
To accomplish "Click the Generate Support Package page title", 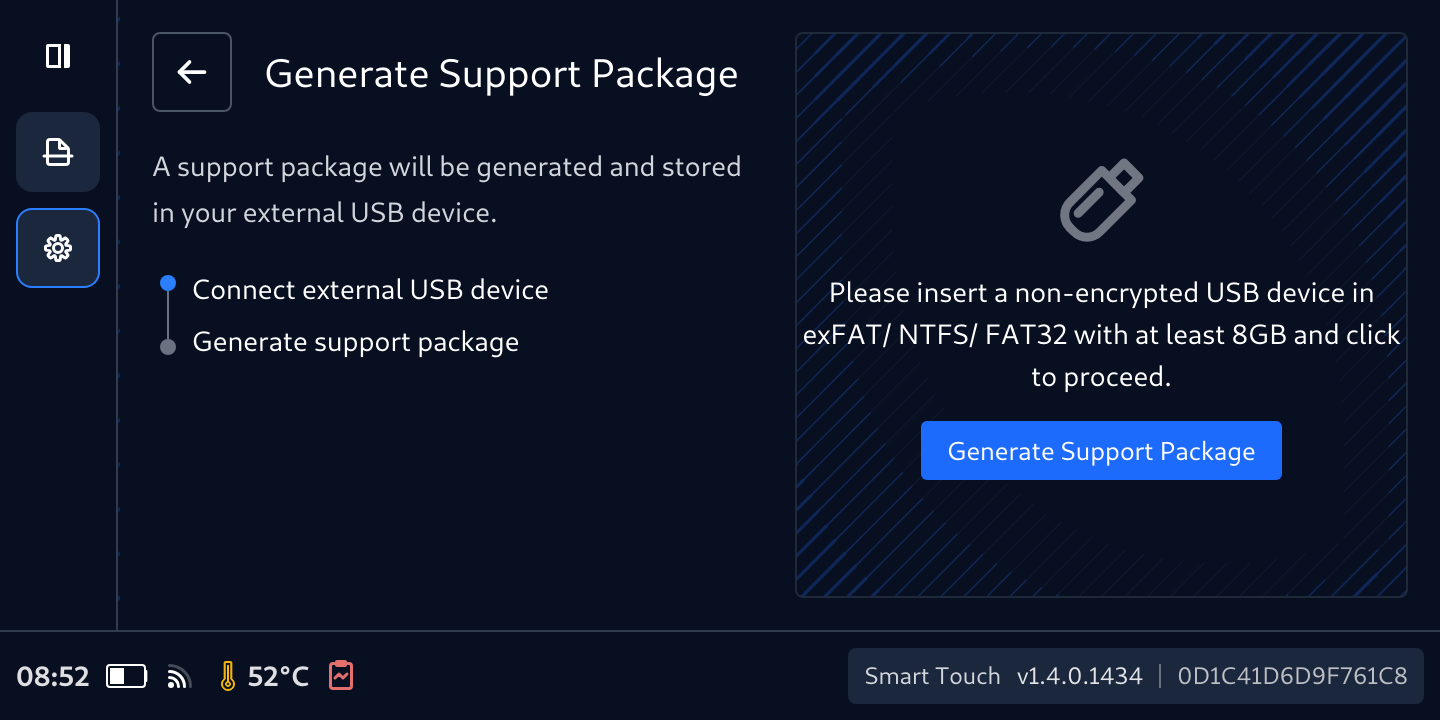I will [501, 74].
